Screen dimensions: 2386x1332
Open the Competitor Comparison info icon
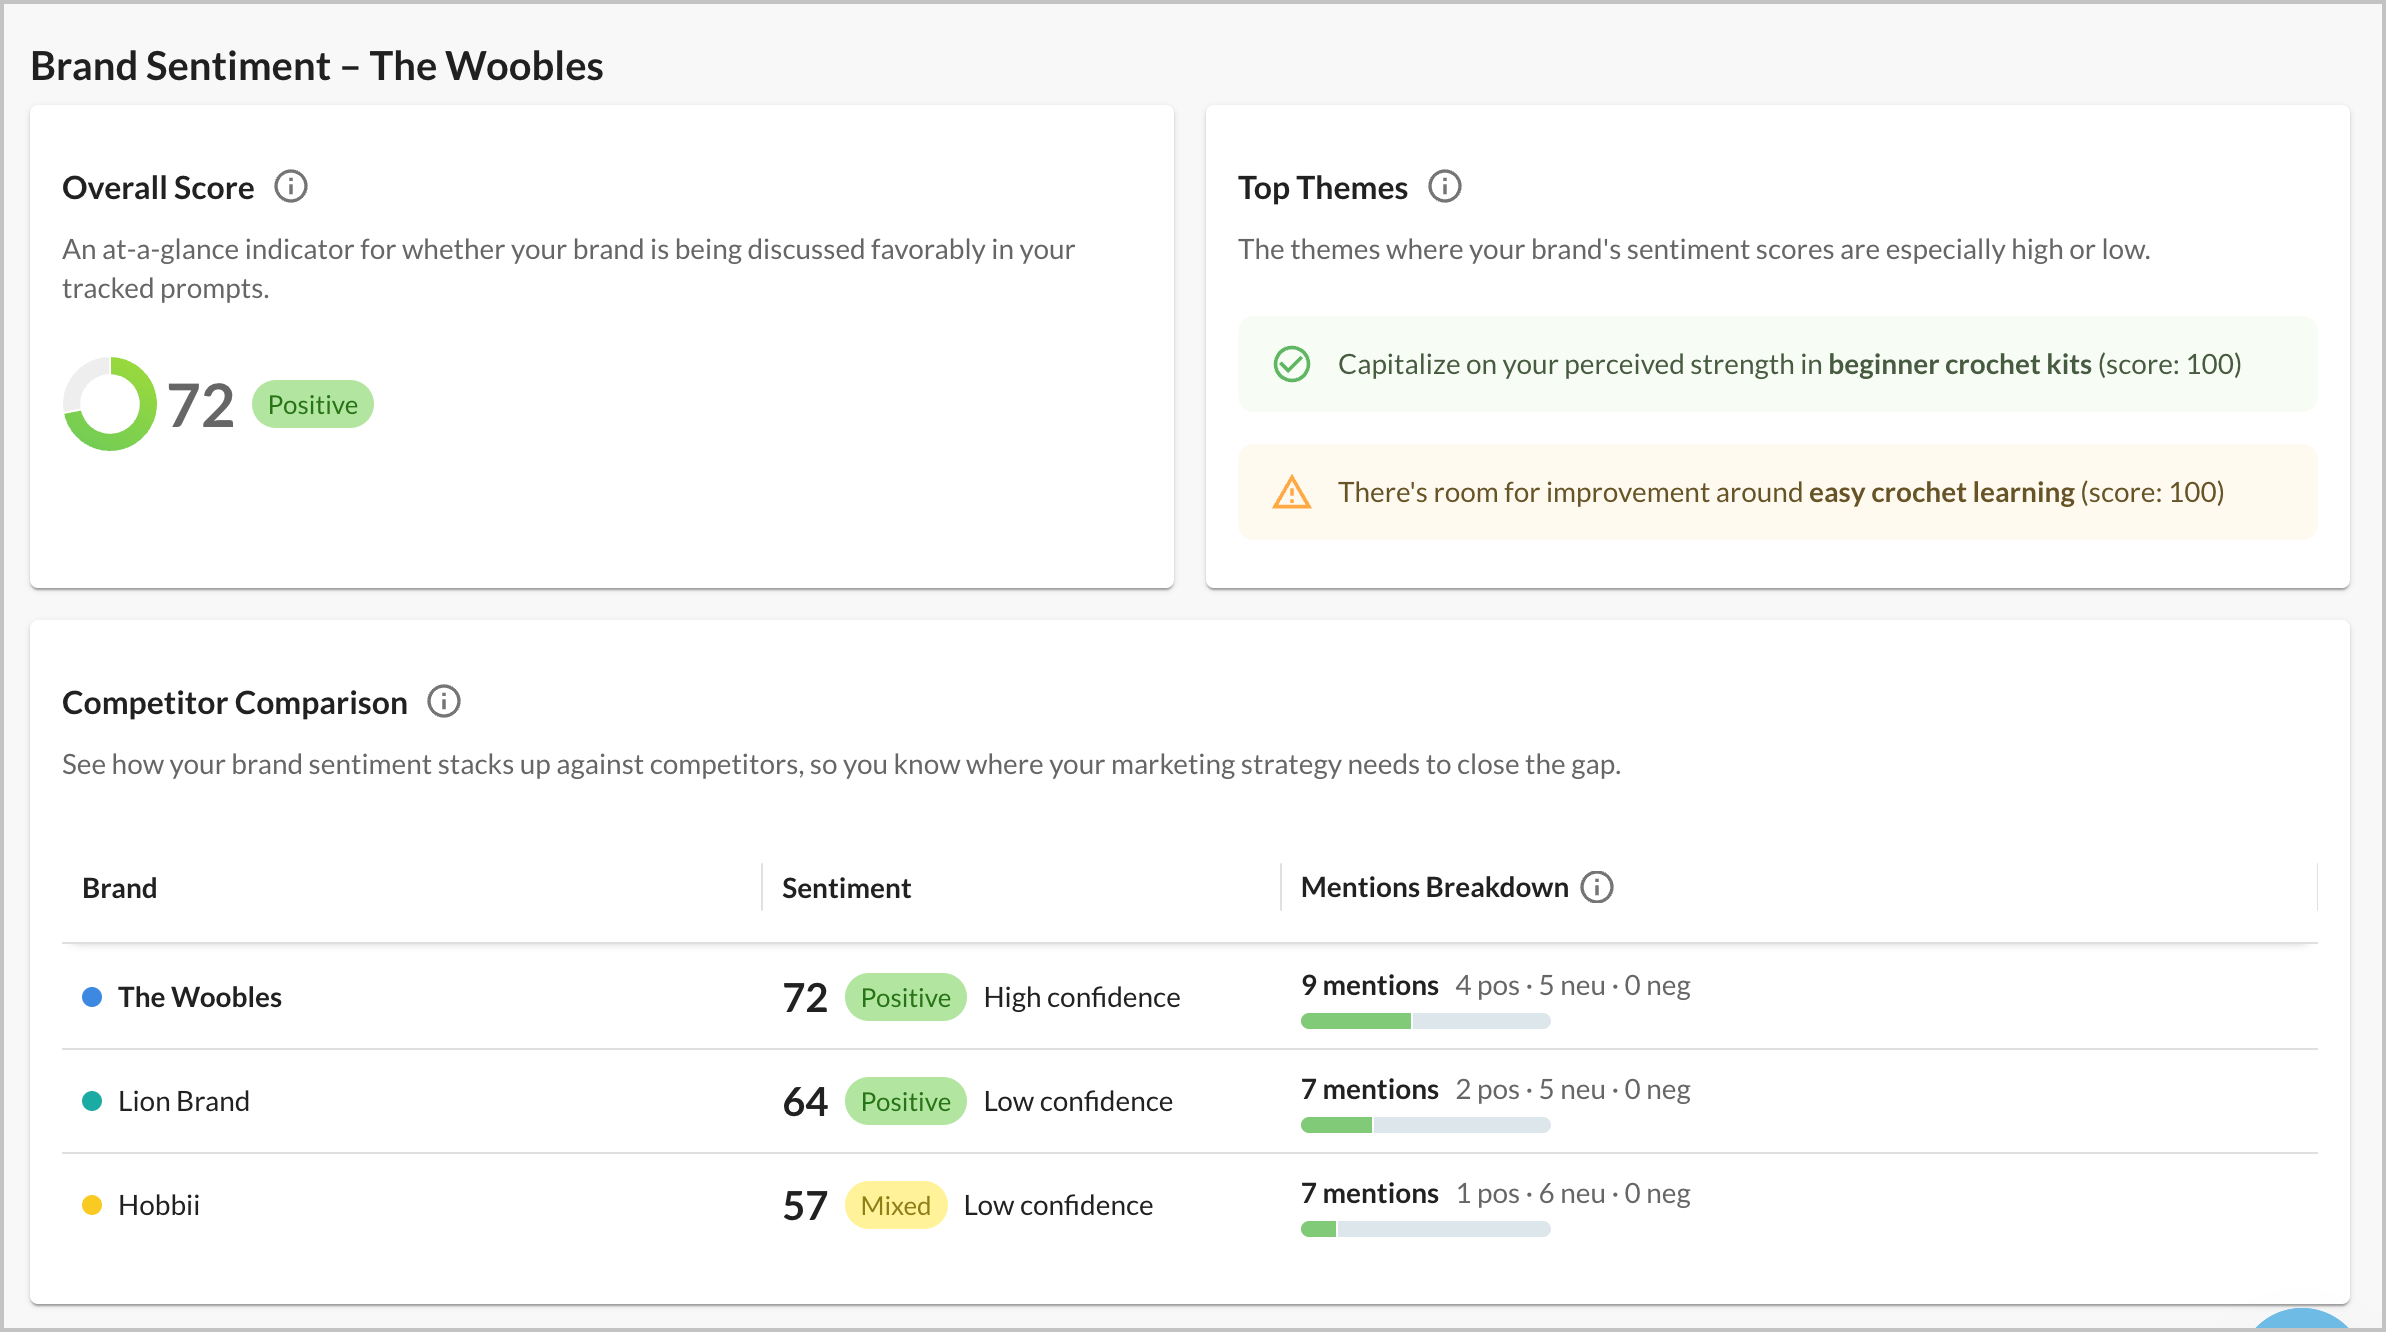tap(444, 702)
